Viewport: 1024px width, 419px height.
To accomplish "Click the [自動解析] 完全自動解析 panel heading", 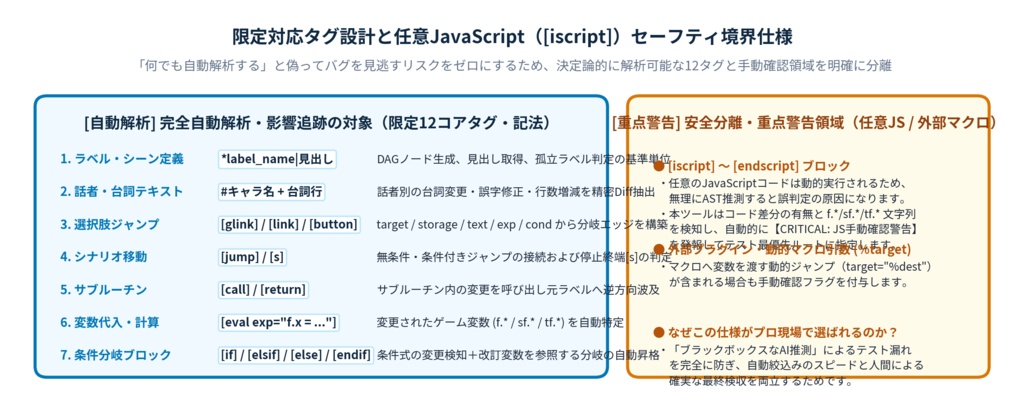I will point(317,123).
